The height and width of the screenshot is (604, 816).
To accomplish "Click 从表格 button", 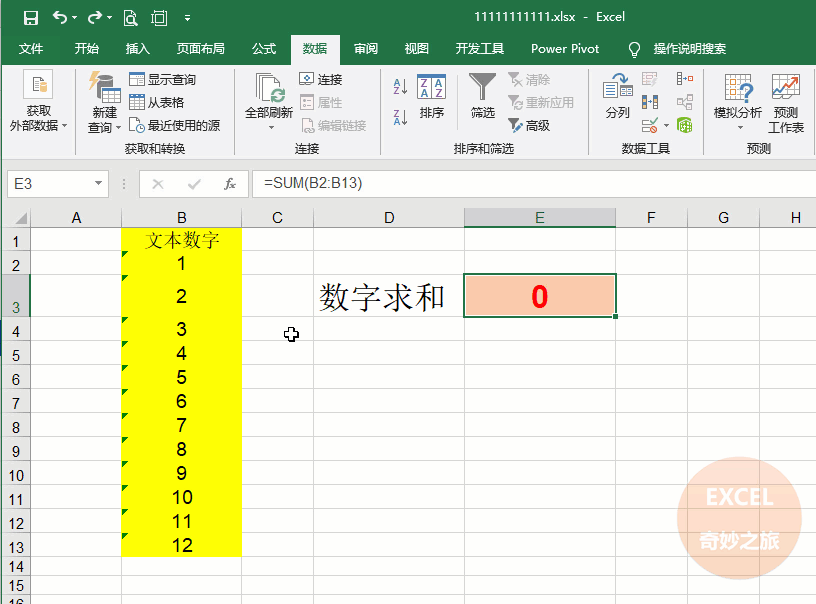I will 157,102.
